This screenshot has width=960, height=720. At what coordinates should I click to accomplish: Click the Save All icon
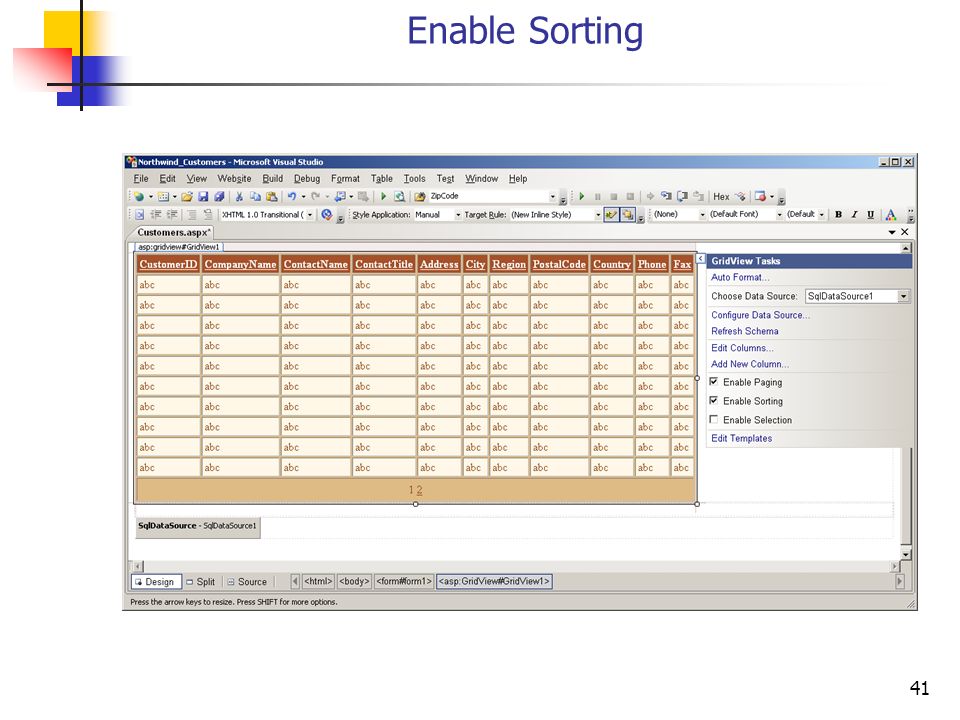tap(219, 197)
